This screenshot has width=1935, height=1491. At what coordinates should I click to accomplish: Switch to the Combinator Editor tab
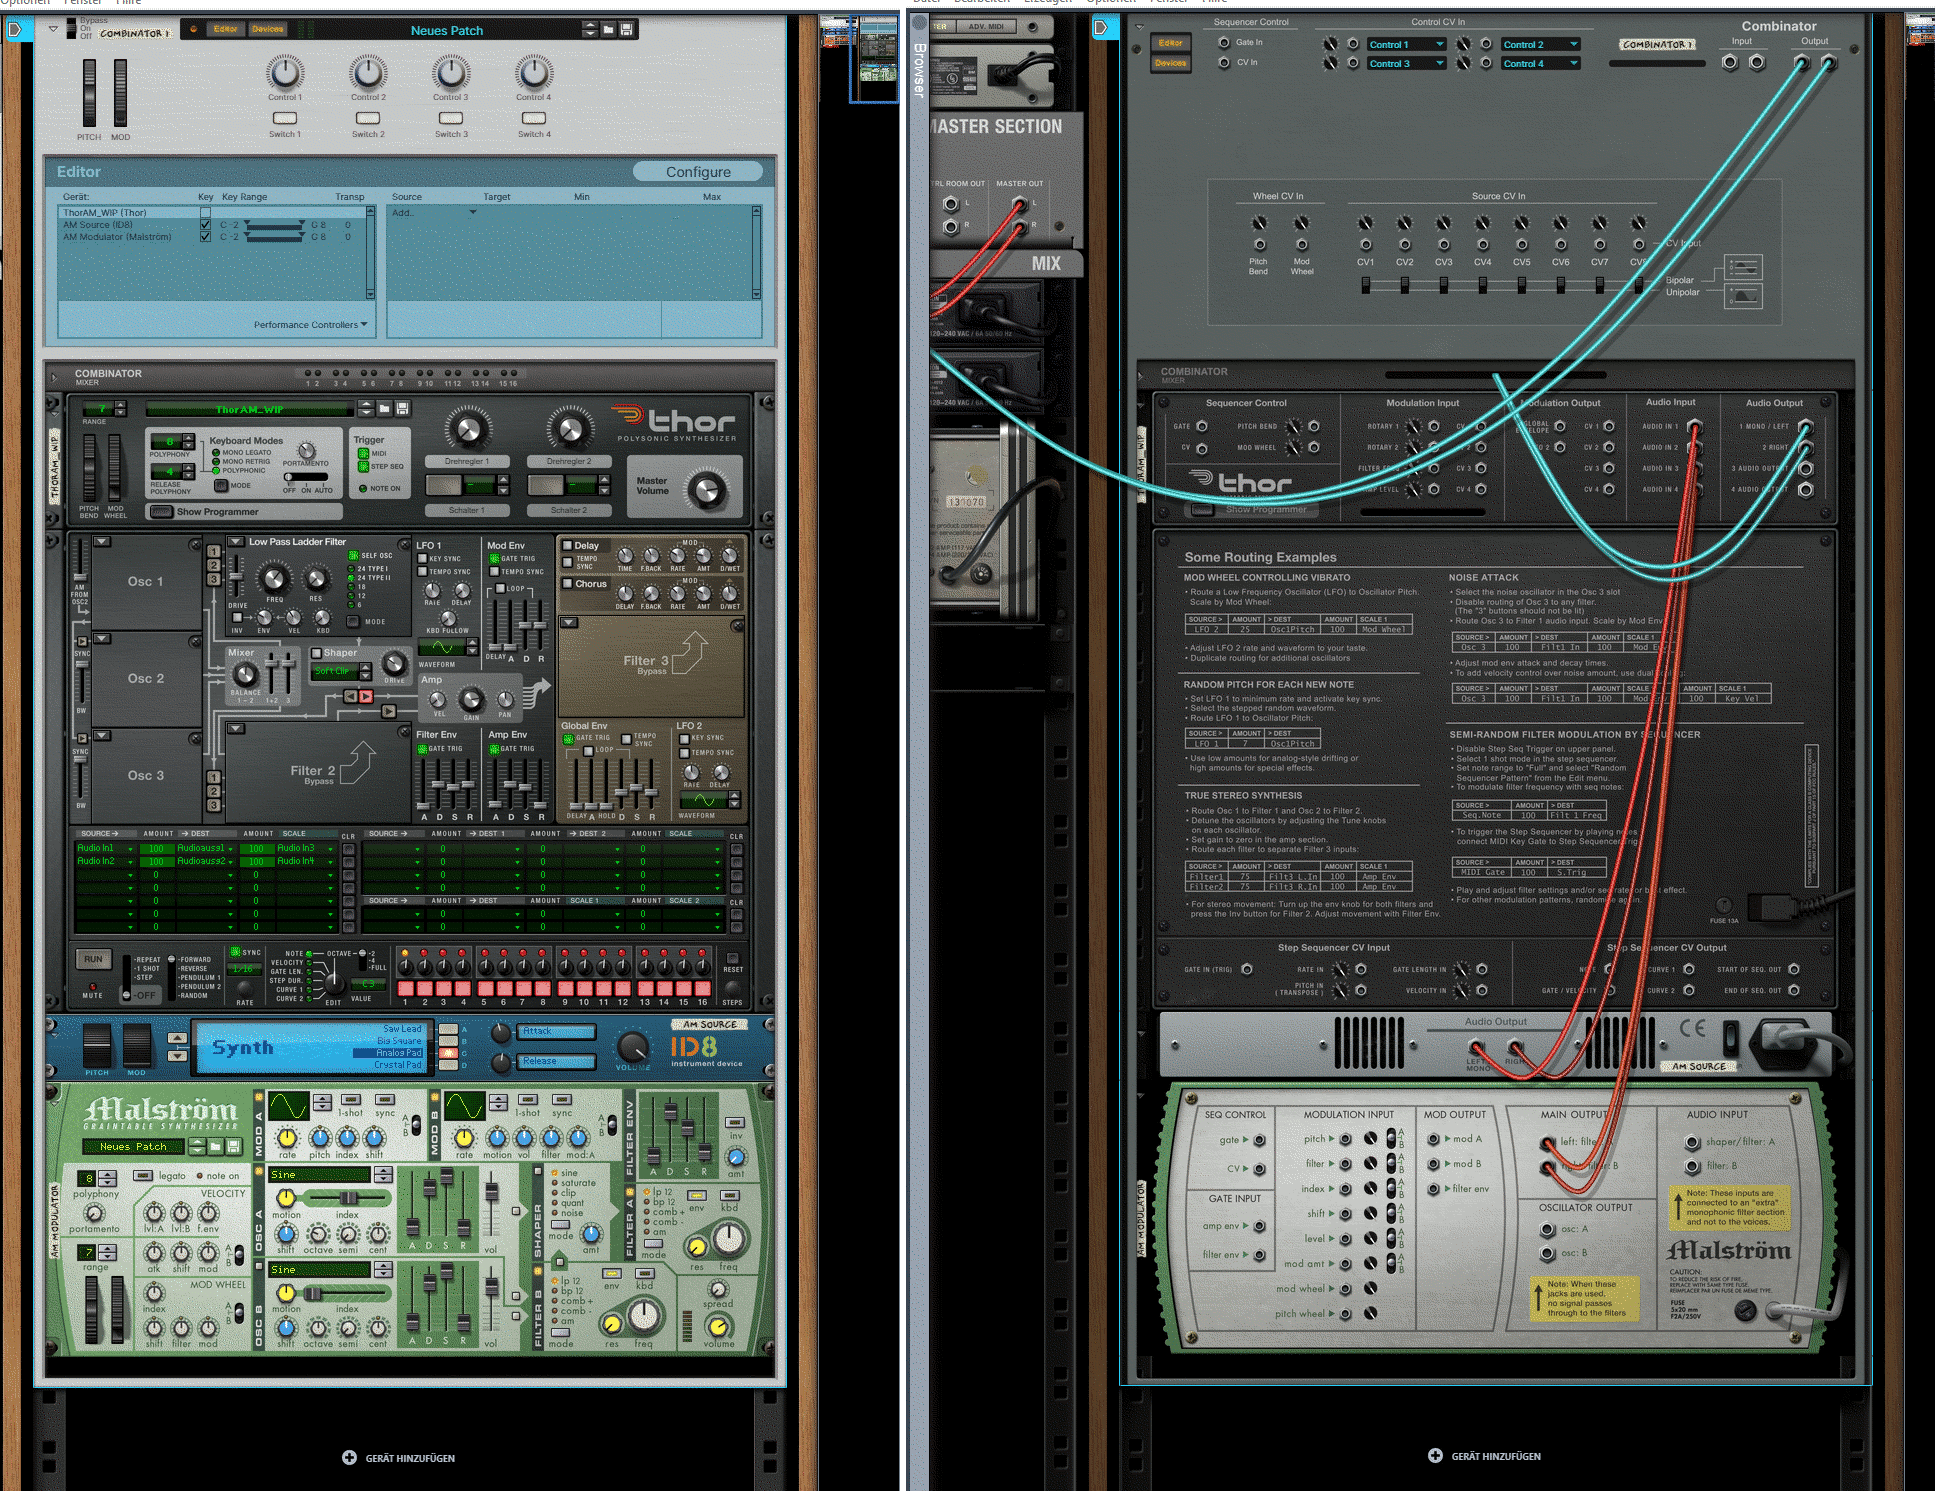(x=225, y=29)
